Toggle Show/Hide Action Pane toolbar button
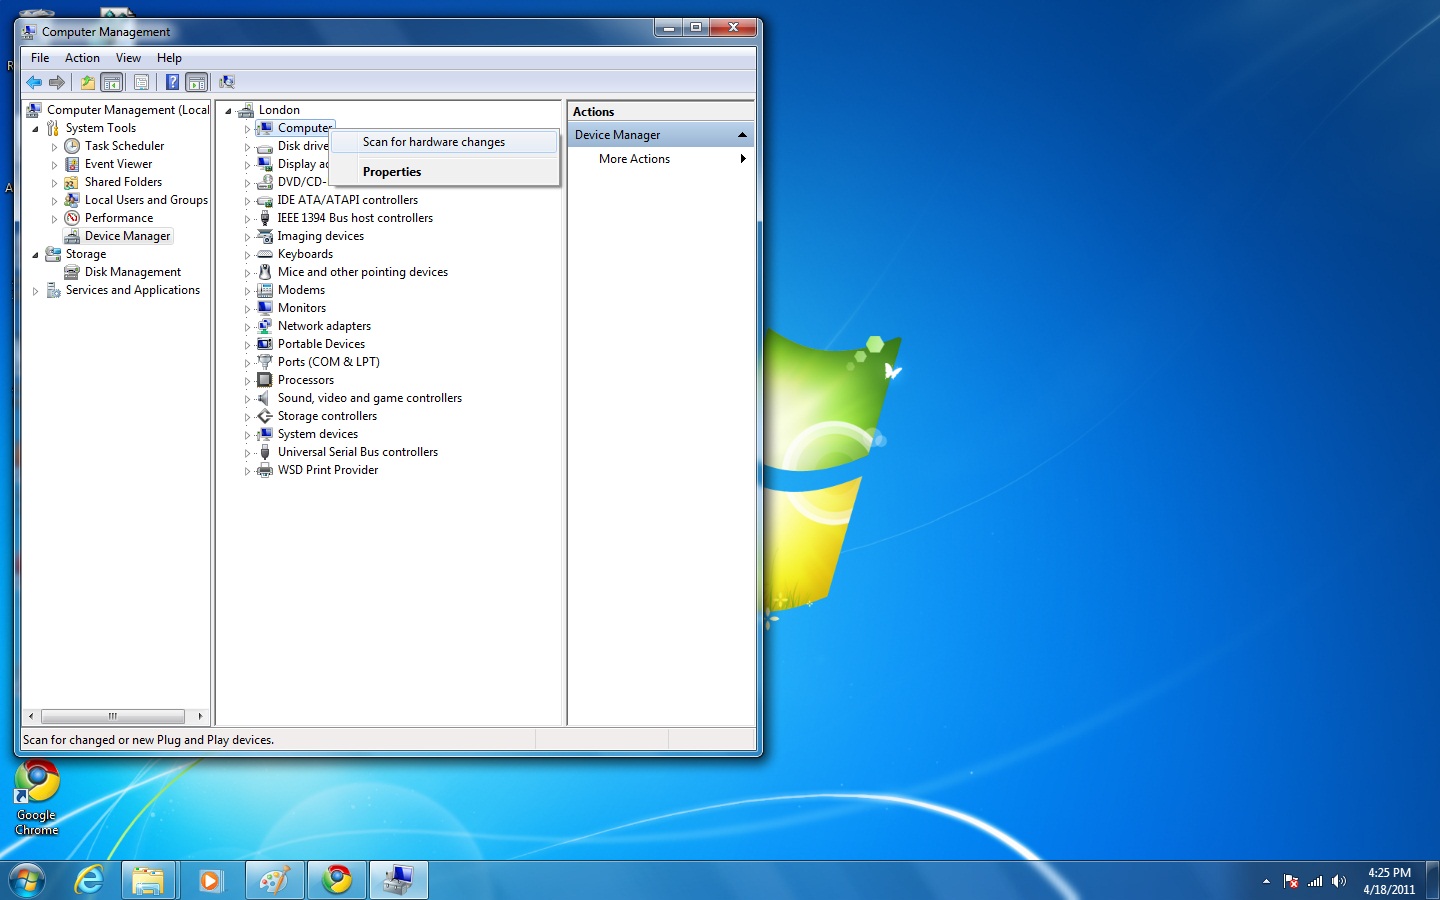The image size is (1440, 900). coord(197,82)
